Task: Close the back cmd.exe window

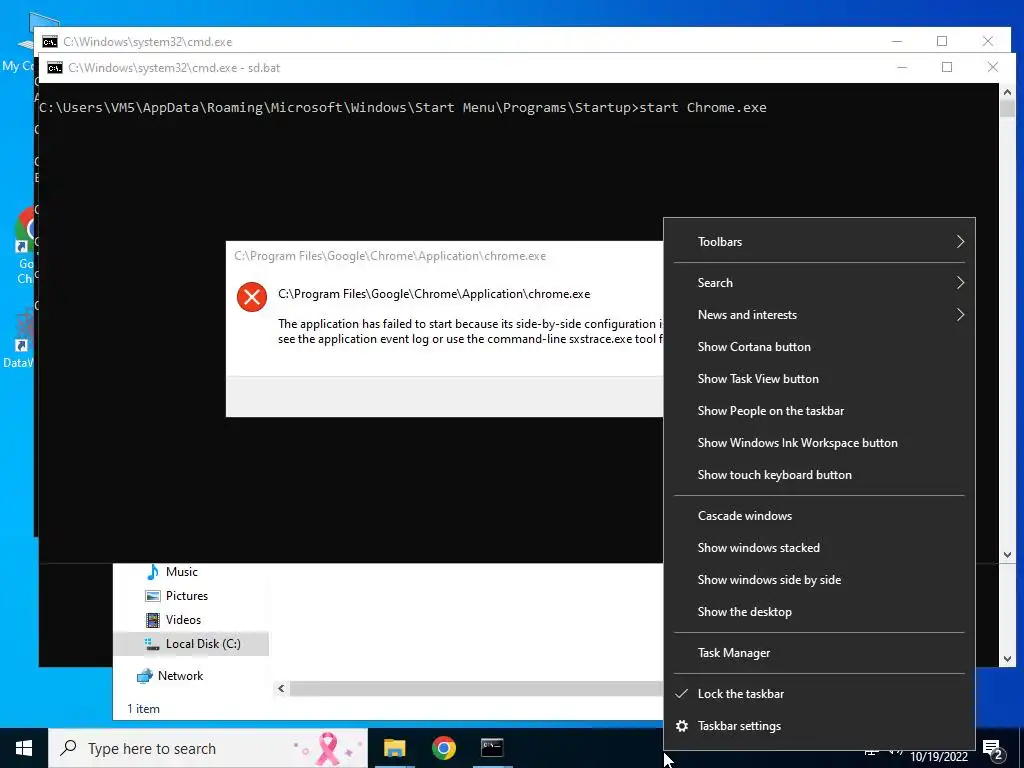Action: point(987,41)
